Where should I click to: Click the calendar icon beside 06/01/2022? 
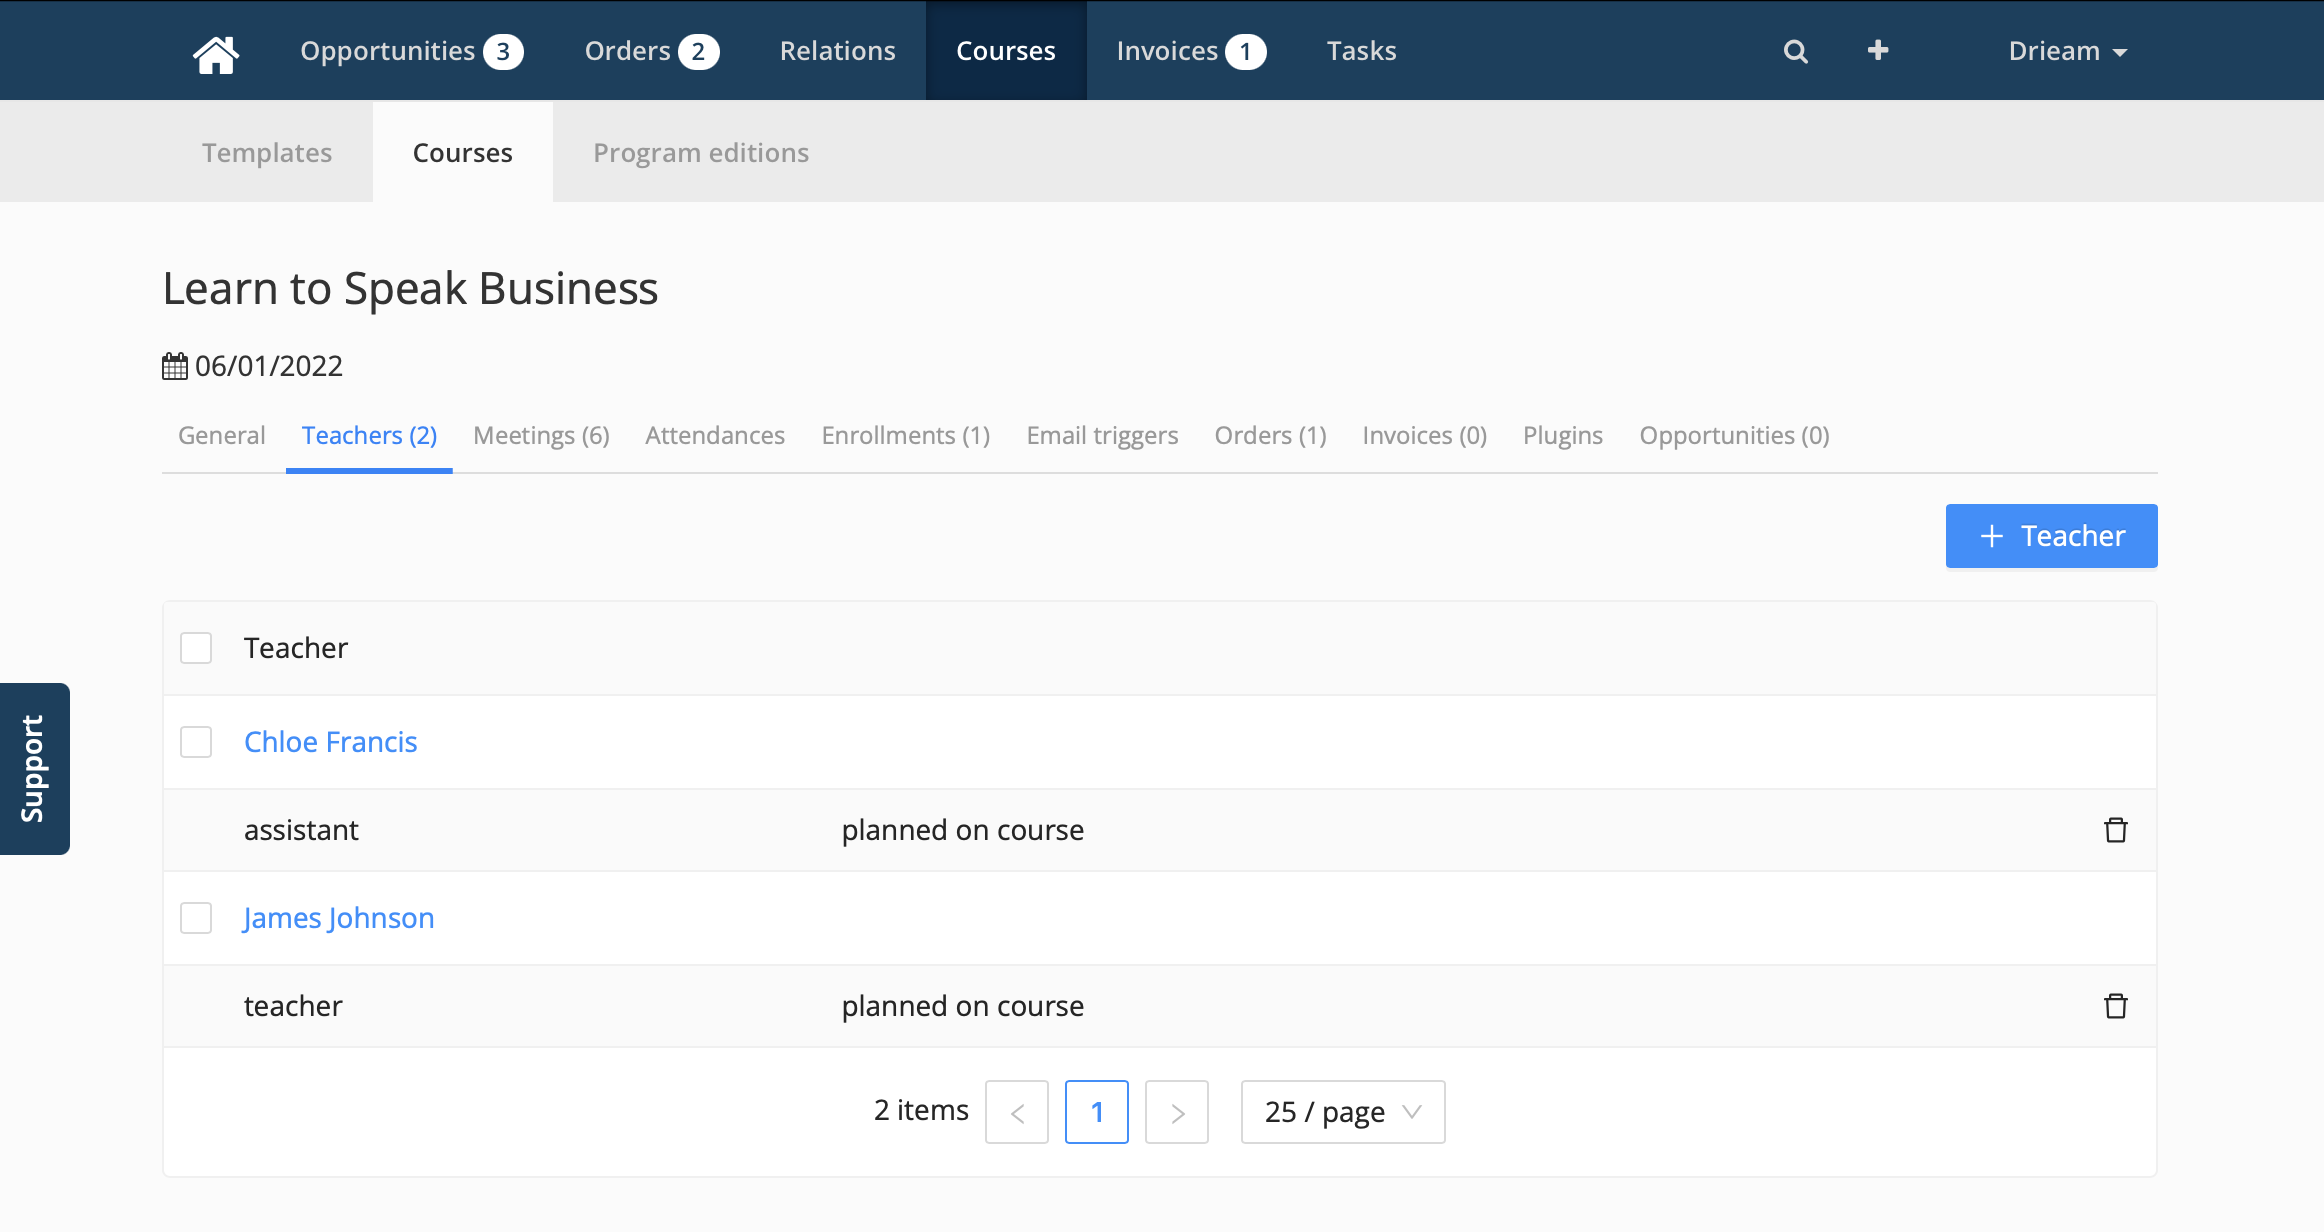(x=175, y=366)
